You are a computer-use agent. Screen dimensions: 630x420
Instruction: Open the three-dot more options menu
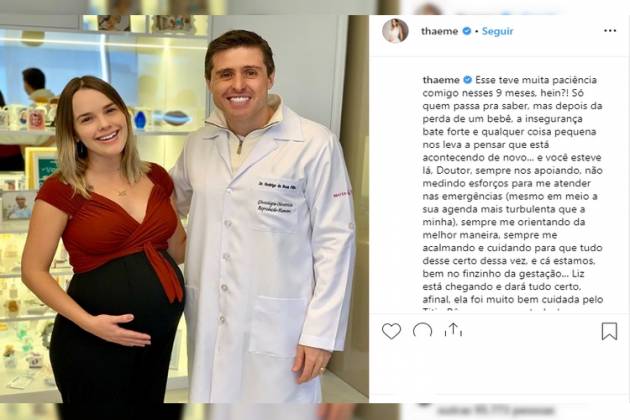pos(610,31)
